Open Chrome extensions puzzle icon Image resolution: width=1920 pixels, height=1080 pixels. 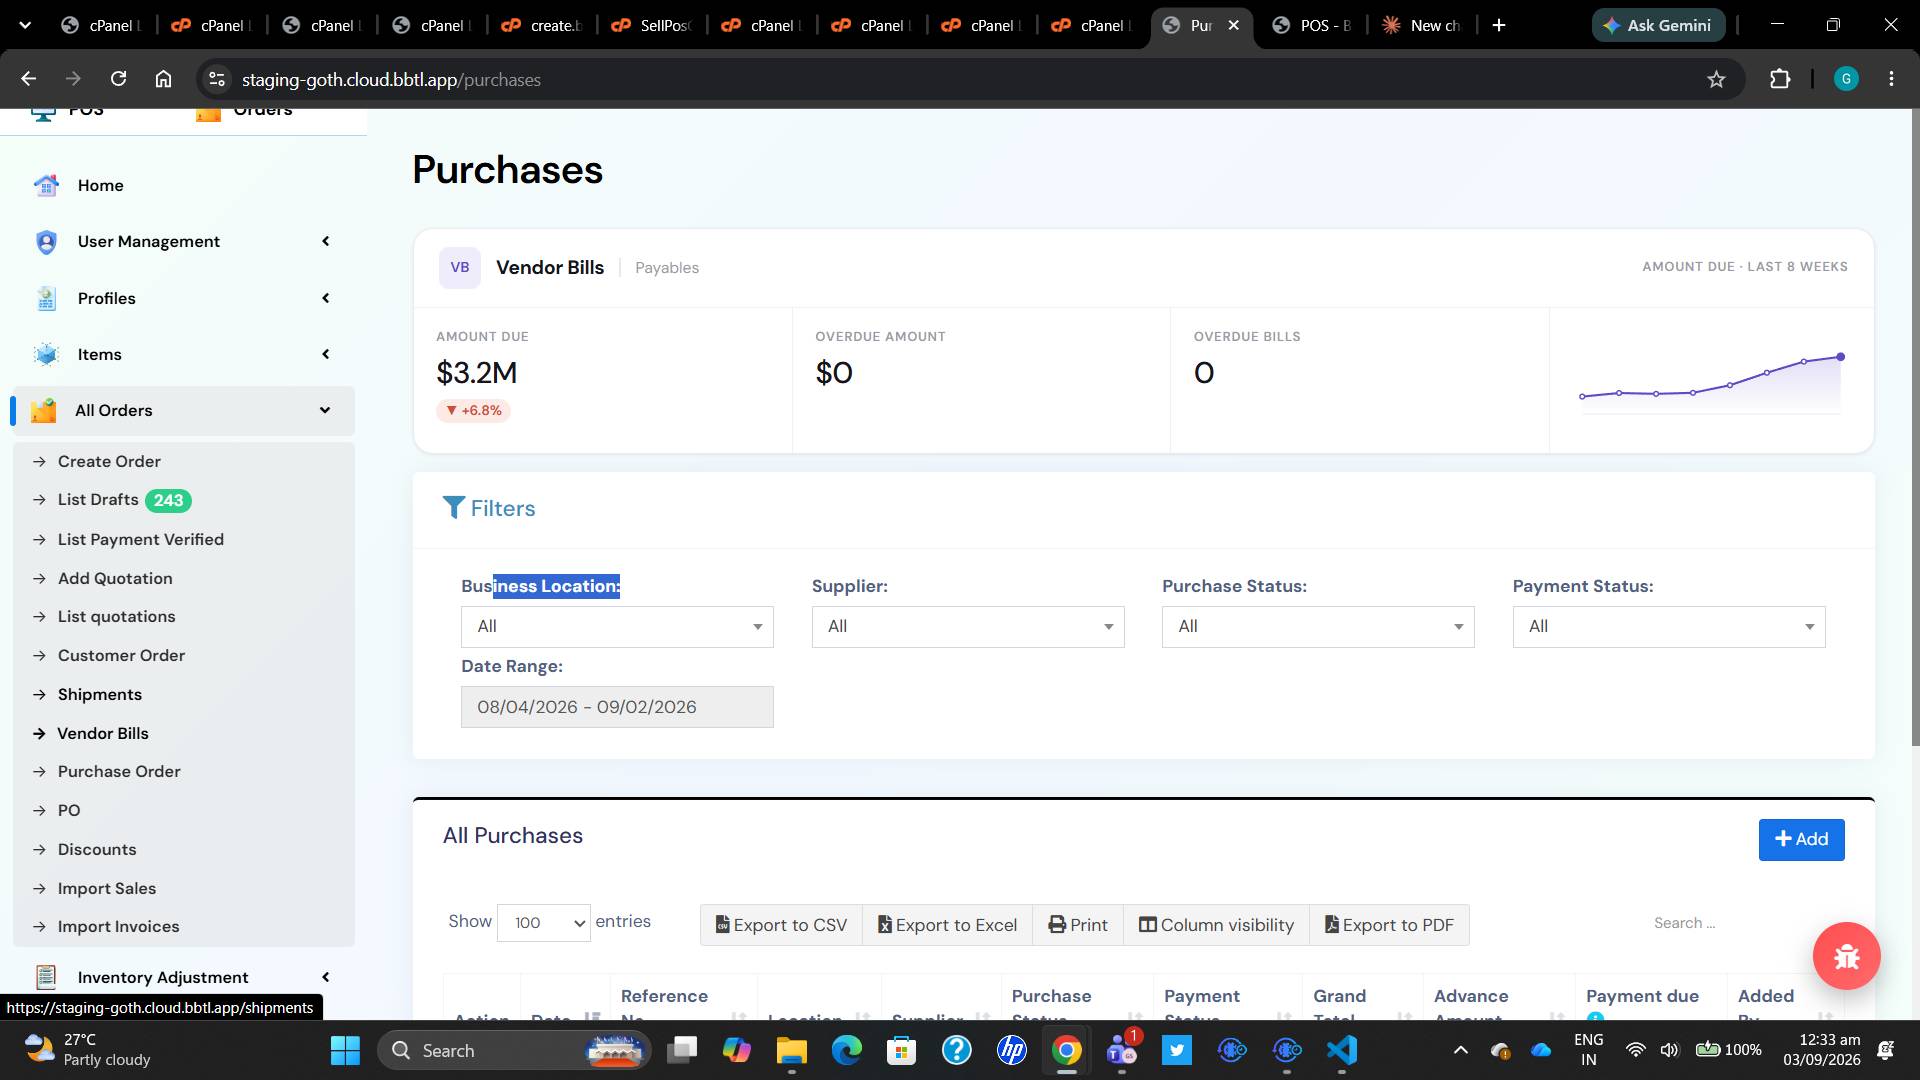pos(1780,79)
